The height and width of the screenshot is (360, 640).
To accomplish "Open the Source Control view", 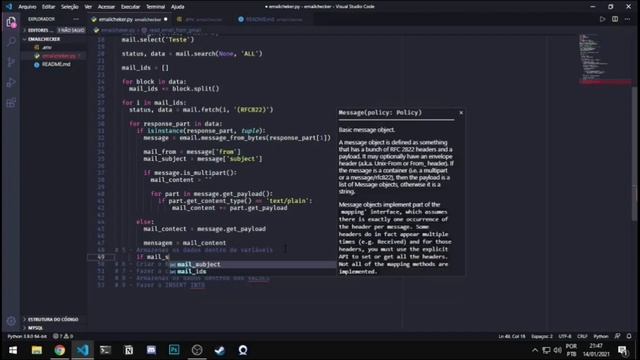I will [x=11, y=62].
